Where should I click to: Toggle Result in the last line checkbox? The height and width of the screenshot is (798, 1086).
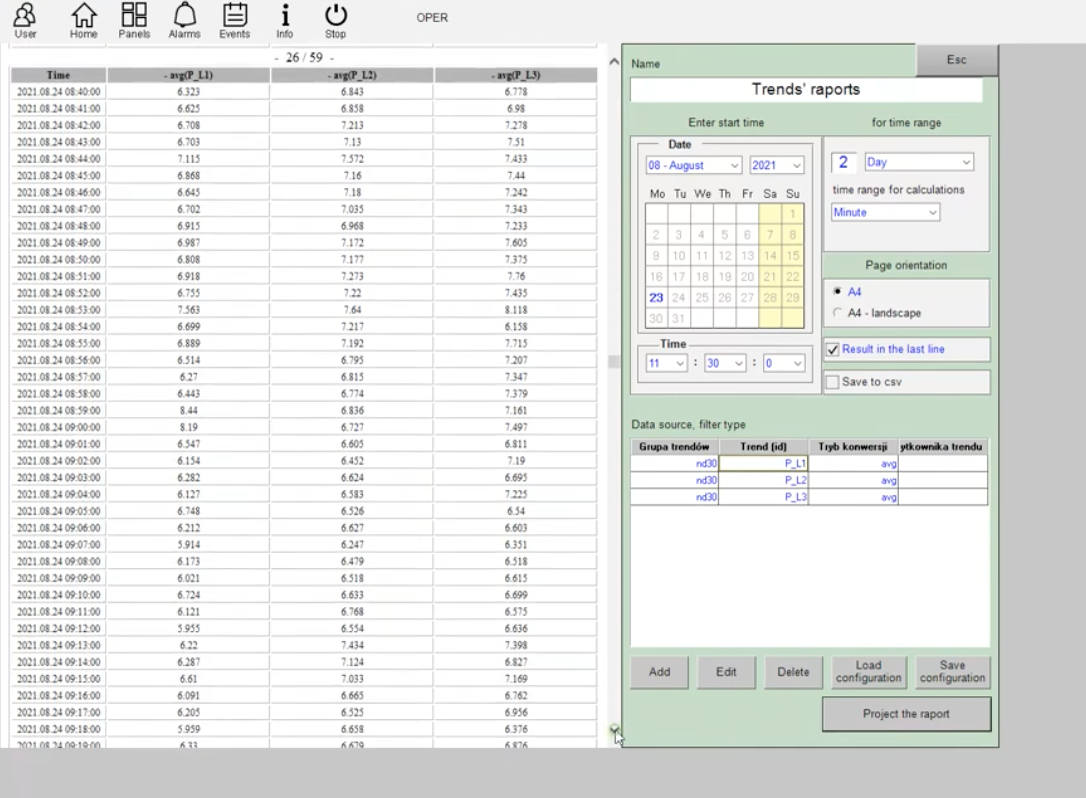[x=833, y=349]
